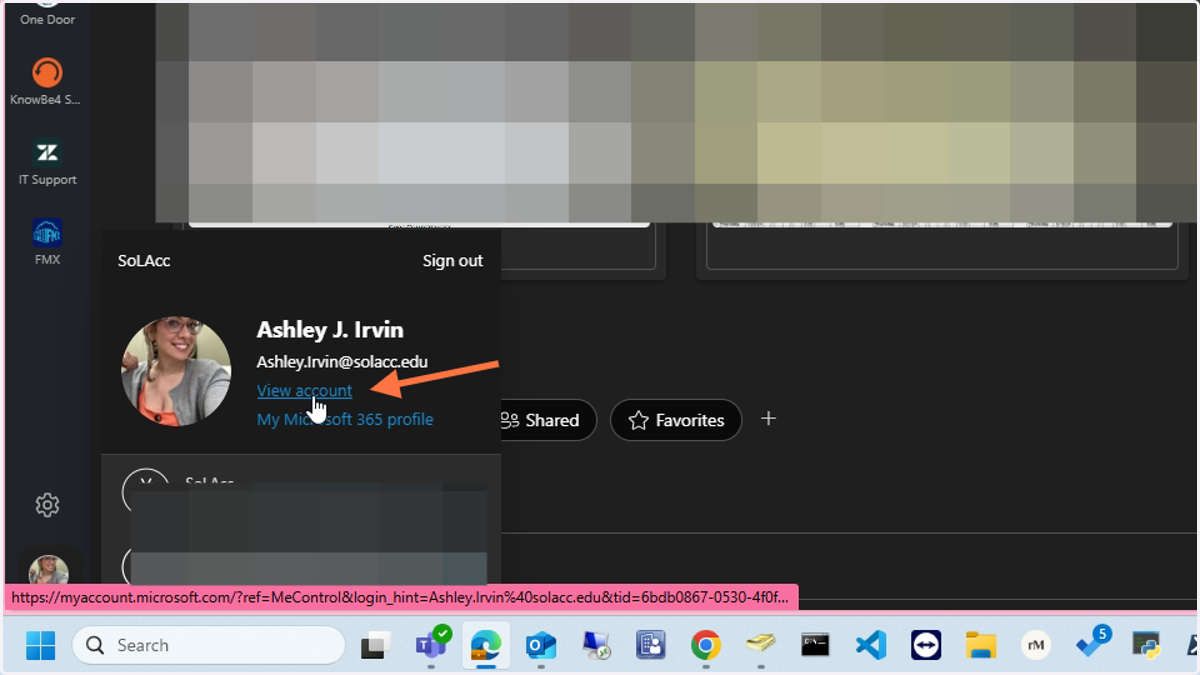Open the IT Support sidebar app
1200x675 pixels.
pos(47,162)
